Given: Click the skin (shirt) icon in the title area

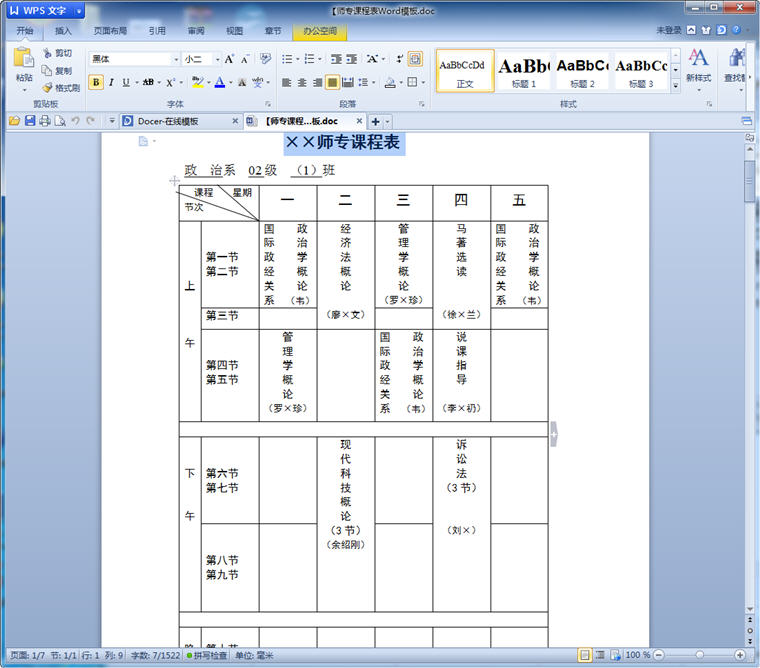Looking at the screenshot, I should click(x=706, y=30).
